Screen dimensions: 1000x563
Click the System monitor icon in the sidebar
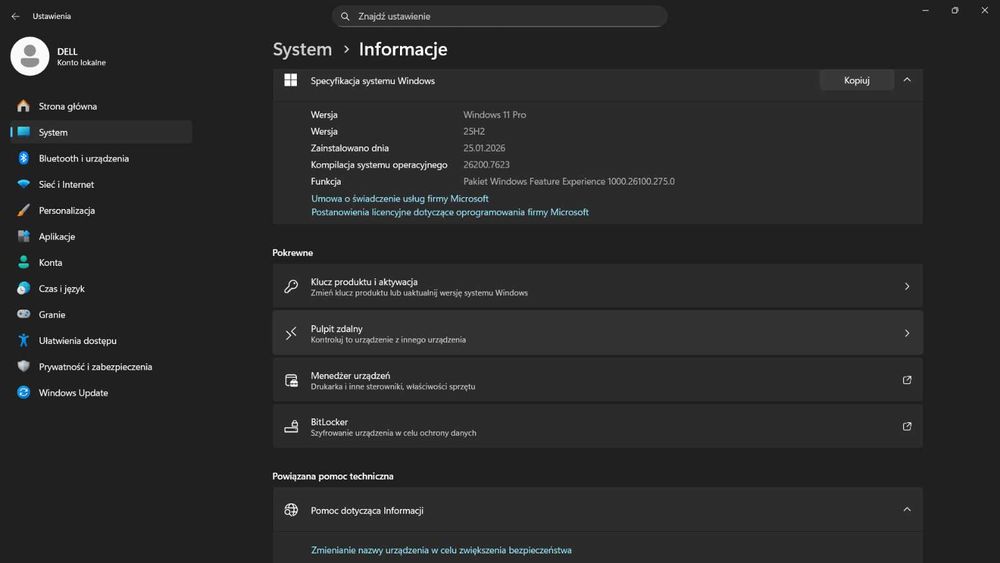point(24,132)
